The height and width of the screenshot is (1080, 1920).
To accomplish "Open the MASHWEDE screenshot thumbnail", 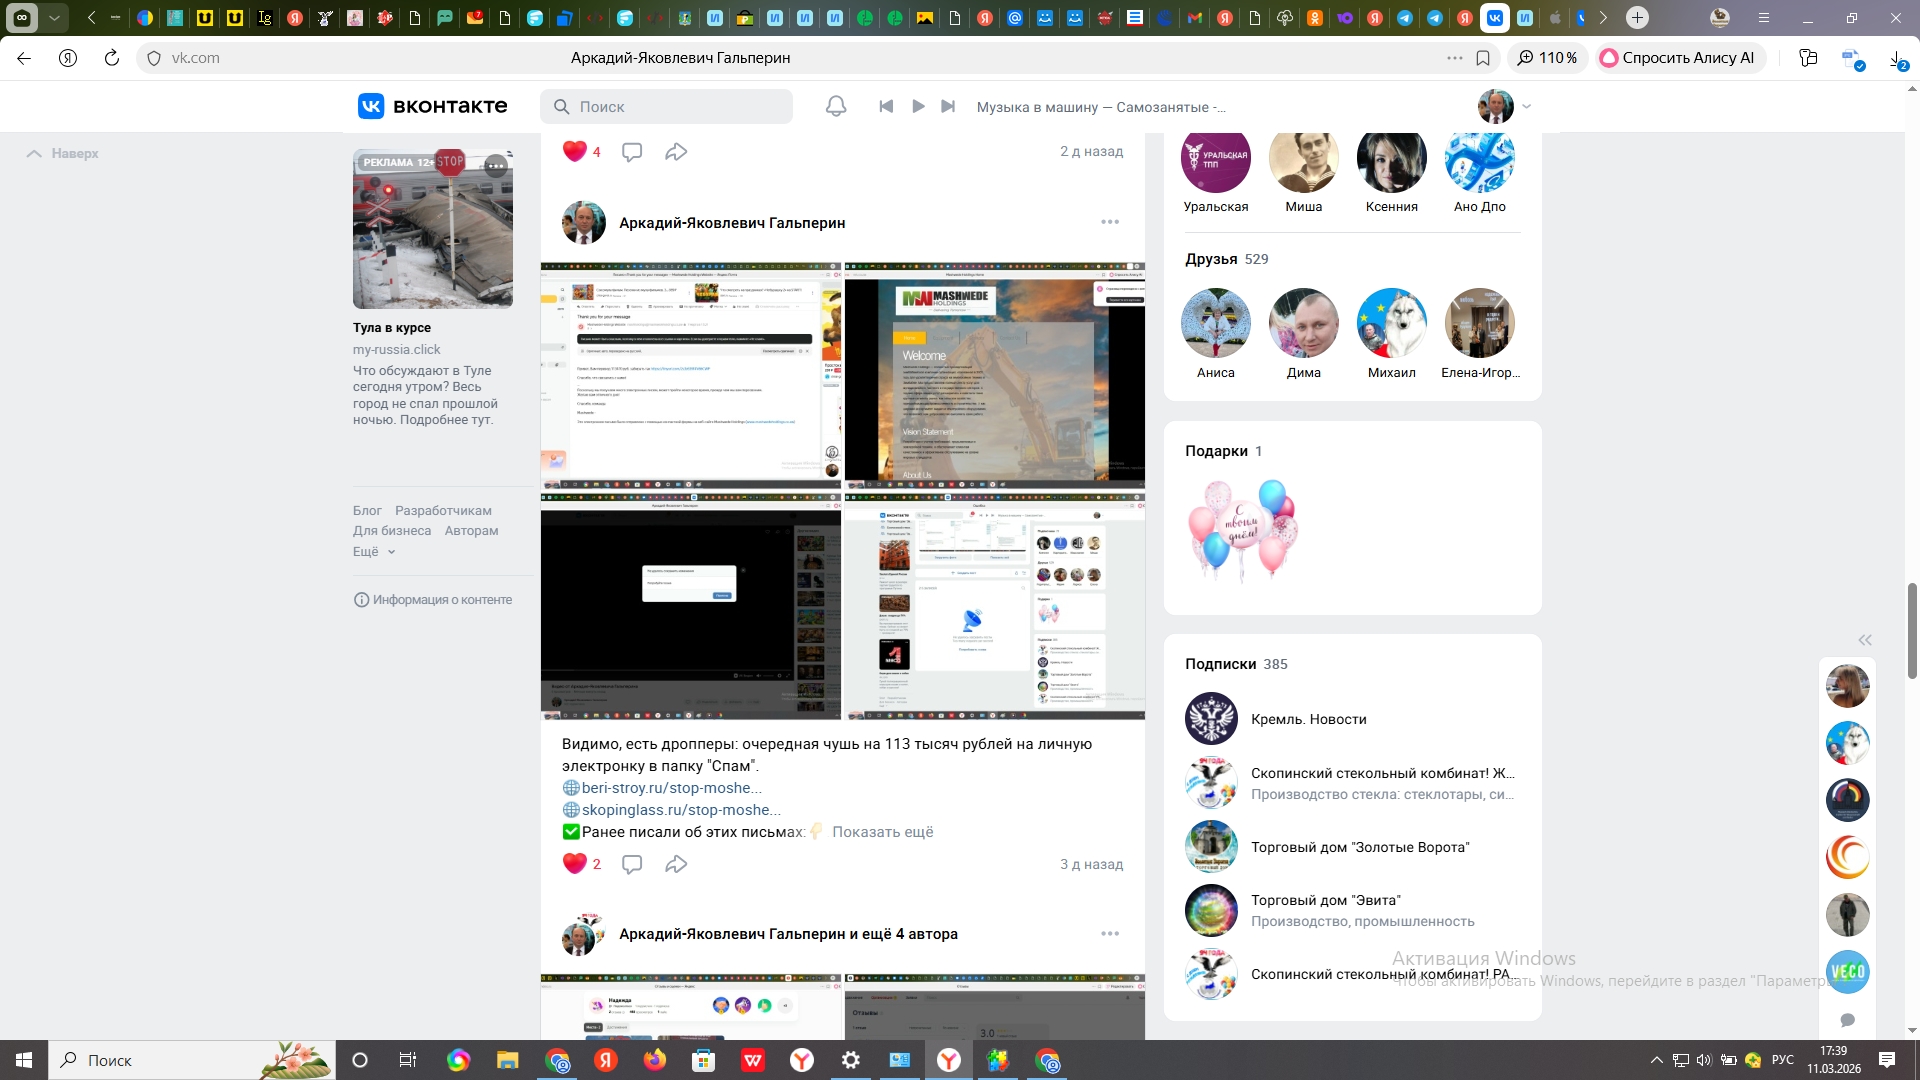I will pos(994,376).
